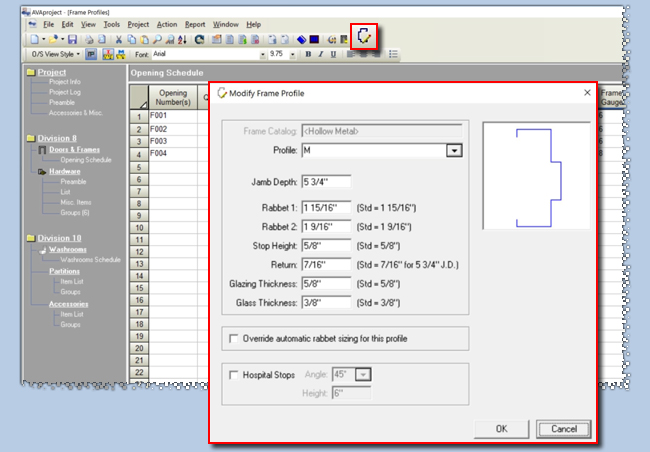This screenshot has height=452, width=650.
Task: Click the Jamb Depth input field
Action: click(x=327, y=182)
